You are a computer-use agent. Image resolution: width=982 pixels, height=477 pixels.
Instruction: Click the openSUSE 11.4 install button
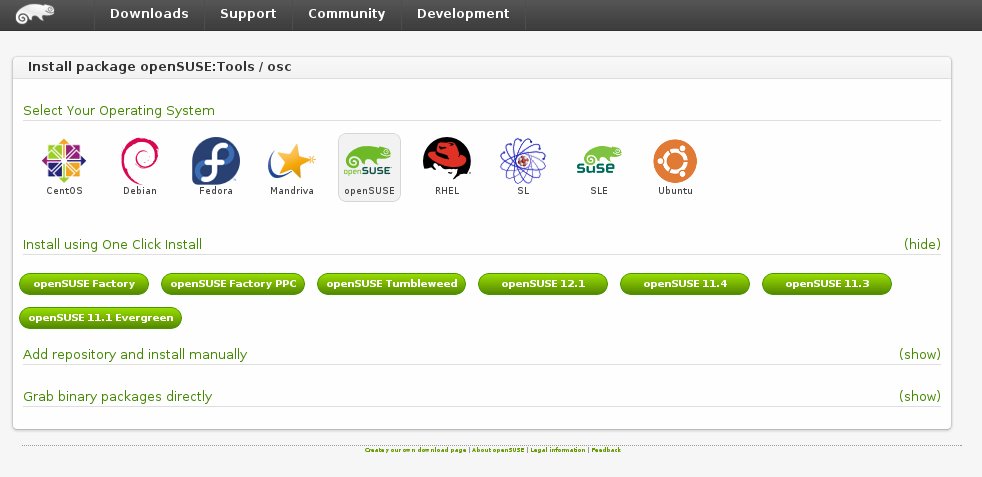pos(685,284)
